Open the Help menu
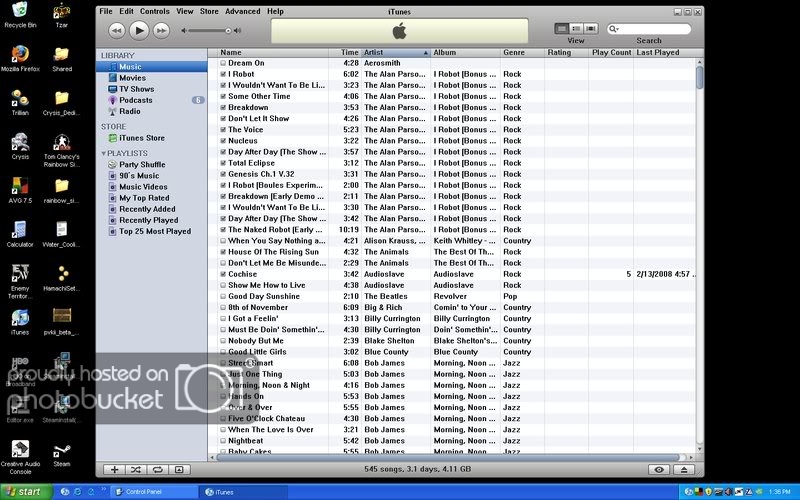800x500 pixels. pyautogui.click(x=275, y=11)
